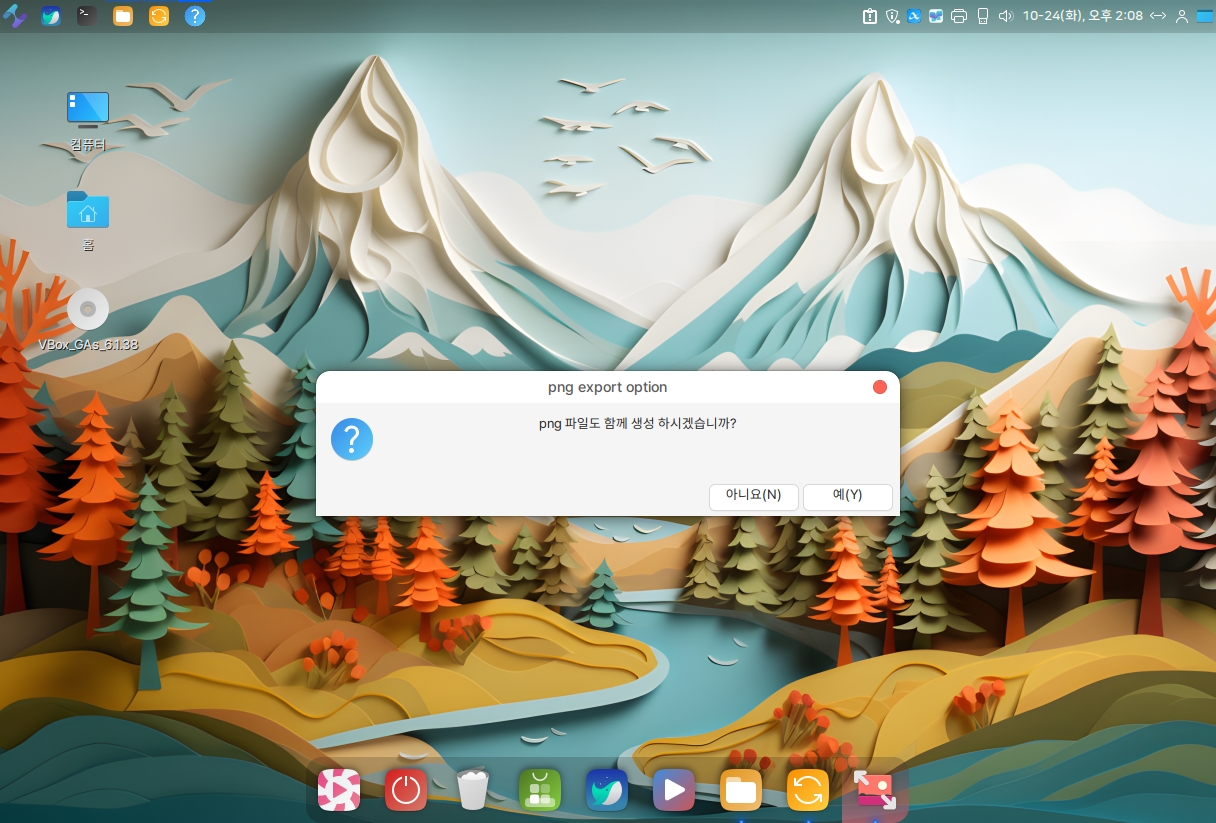
Task: Launch the media player with play triangle in the dock
Action: point(673,791)
